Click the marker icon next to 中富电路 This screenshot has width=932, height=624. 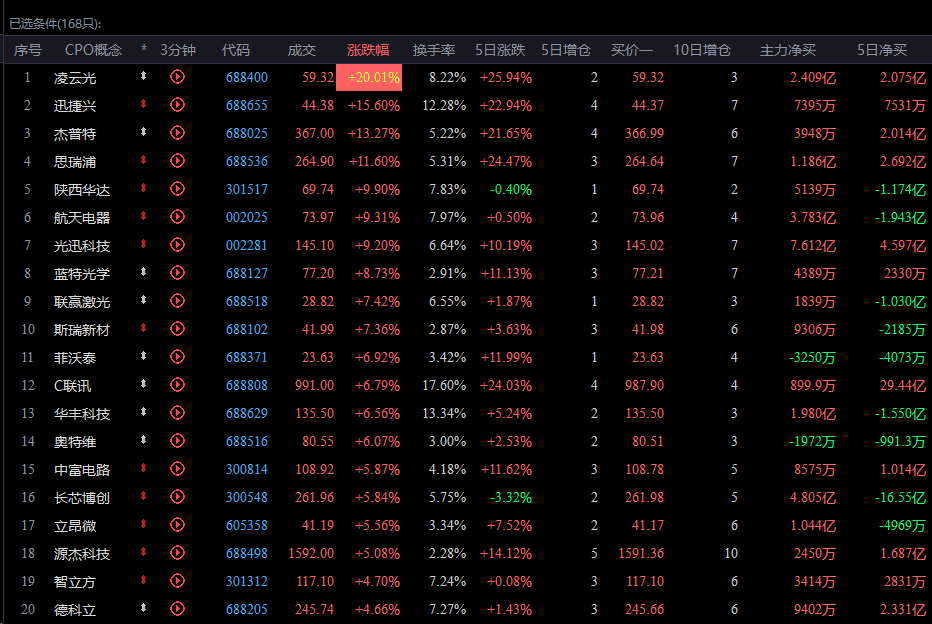point(144,469)
